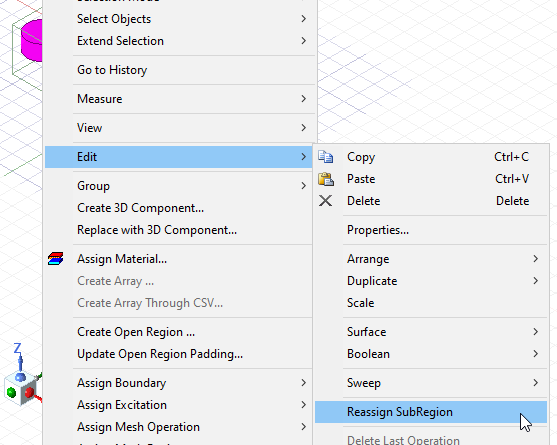Click the Ctrl+C shortcut text

(512, 157)
